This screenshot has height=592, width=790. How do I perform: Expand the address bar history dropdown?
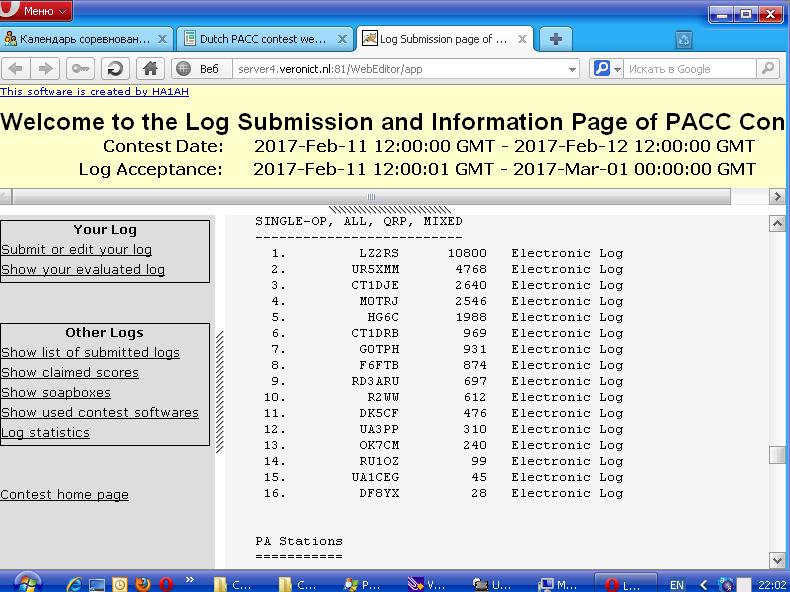[x=572, y=69]
